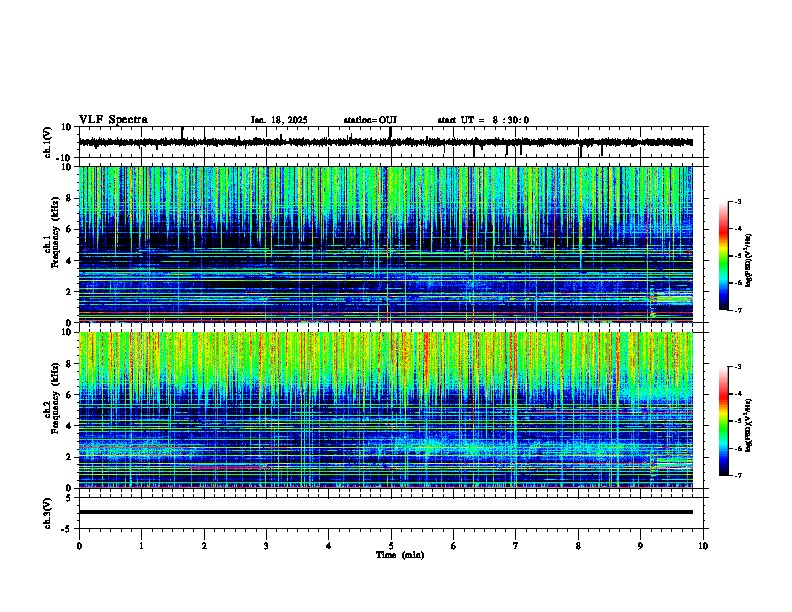This screenshot has width=792, height=612.
Task: Click the ch.1 voltage waveform trace panel
Action: pyautogui.click(x=391, y=142)
